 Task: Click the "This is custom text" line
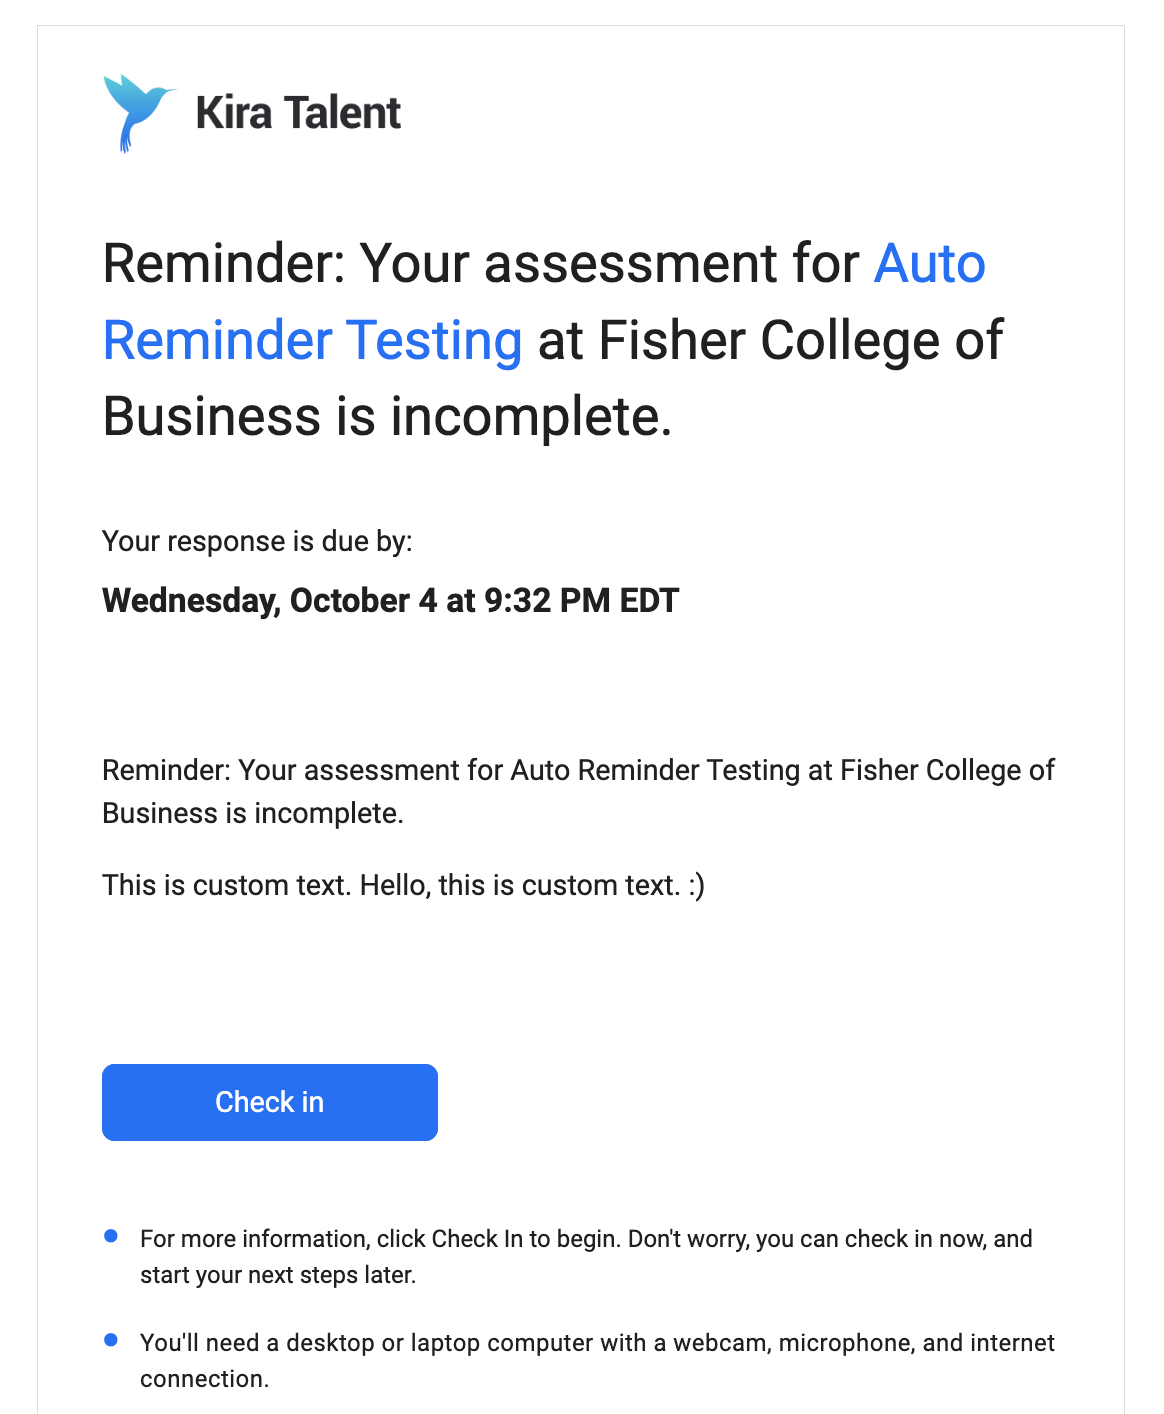pyautogui.click(x=403, y=885)
